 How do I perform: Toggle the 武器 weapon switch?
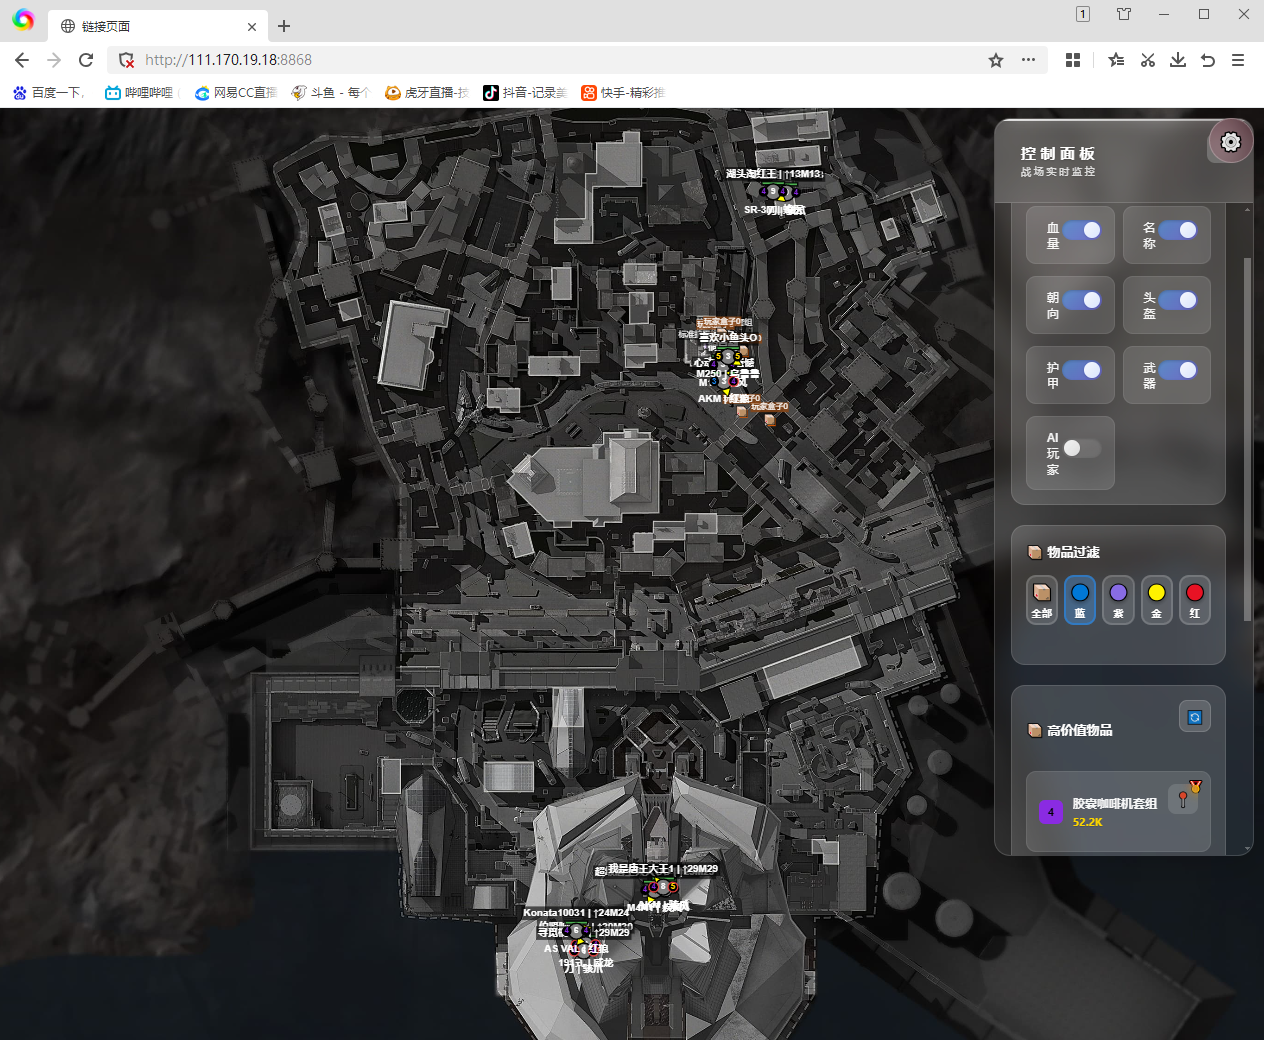point(1177,370)
